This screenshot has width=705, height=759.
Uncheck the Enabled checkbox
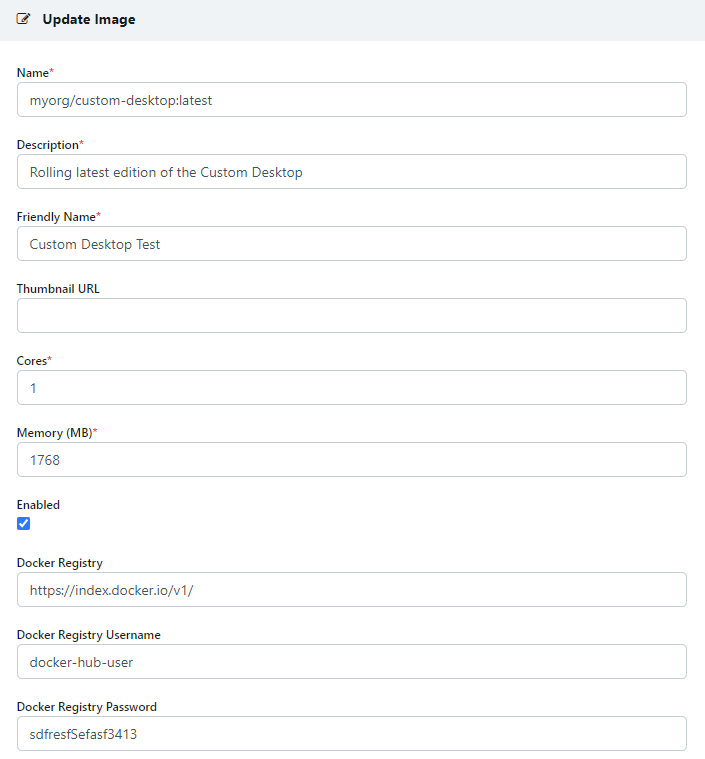(24, 524)
